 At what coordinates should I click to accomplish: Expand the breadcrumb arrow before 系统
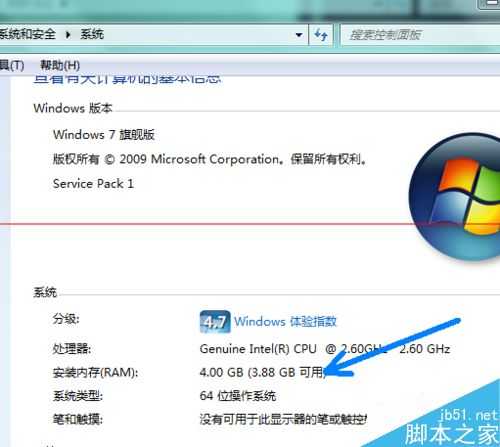pos(68,34)
